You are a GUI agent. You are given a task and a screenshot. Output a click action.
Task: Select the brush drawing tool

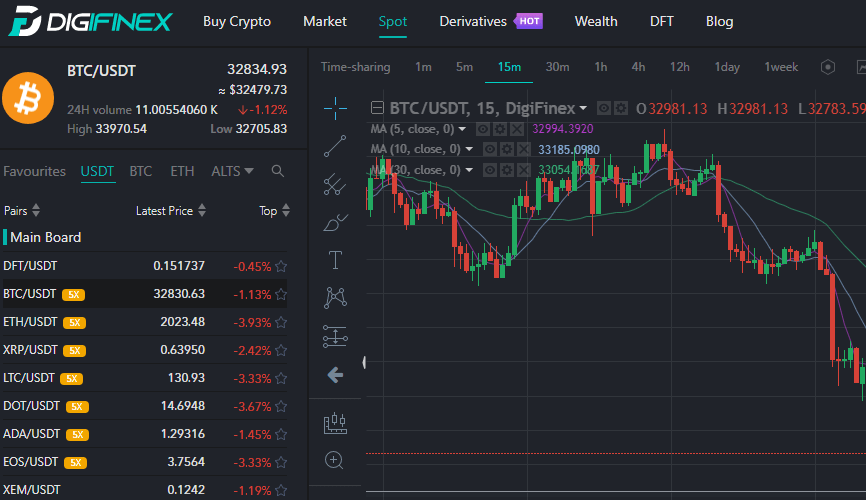click(335, 223)
